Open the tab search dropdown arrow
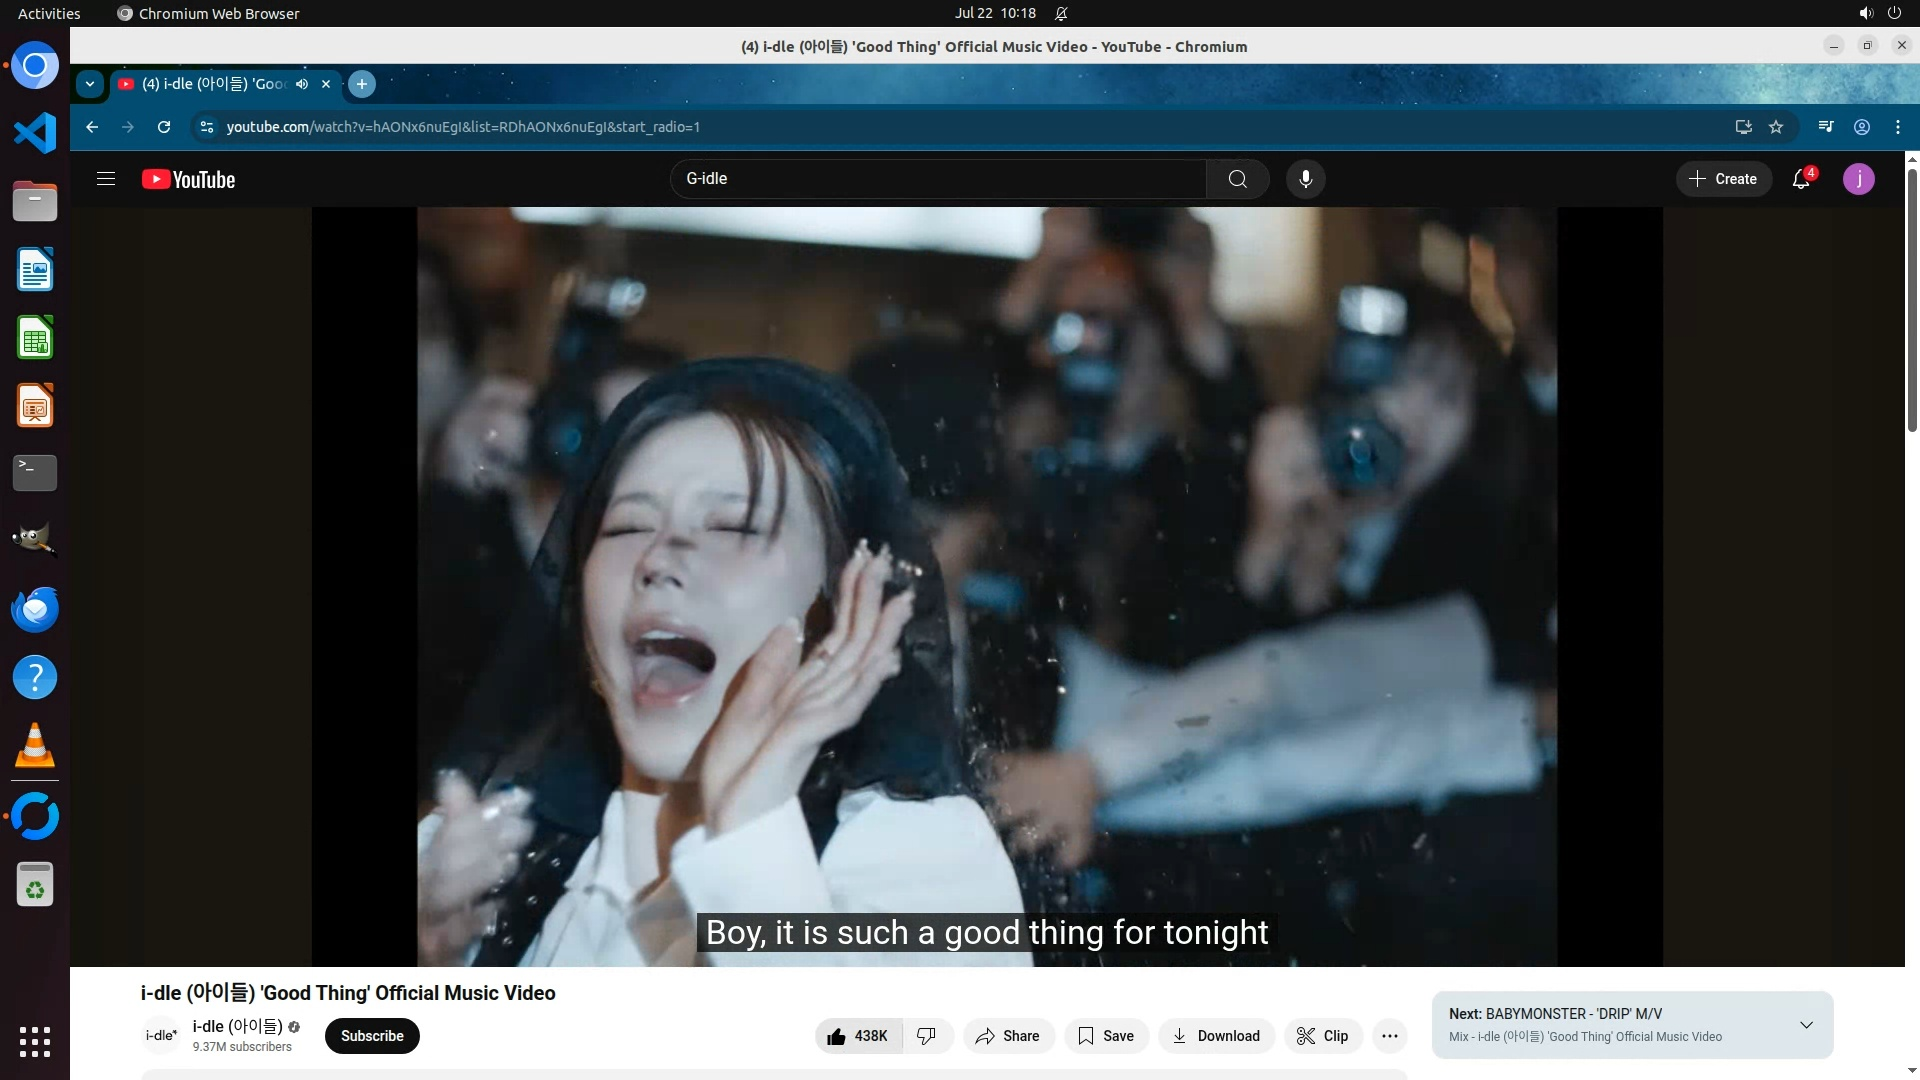 pos(90,84)
